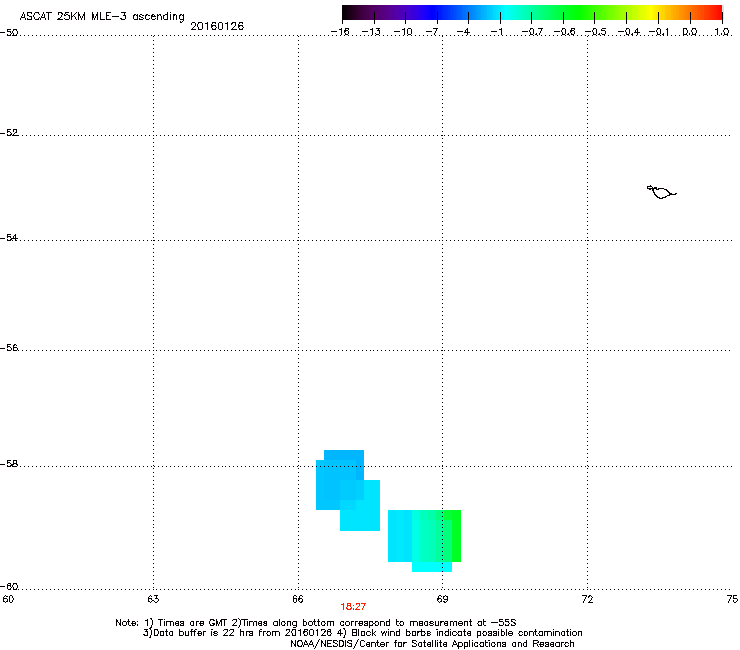This screenshot has width=740, height=650.
Task: Click the NOAA/NESDIS credit line
Action: pos(432,644)
